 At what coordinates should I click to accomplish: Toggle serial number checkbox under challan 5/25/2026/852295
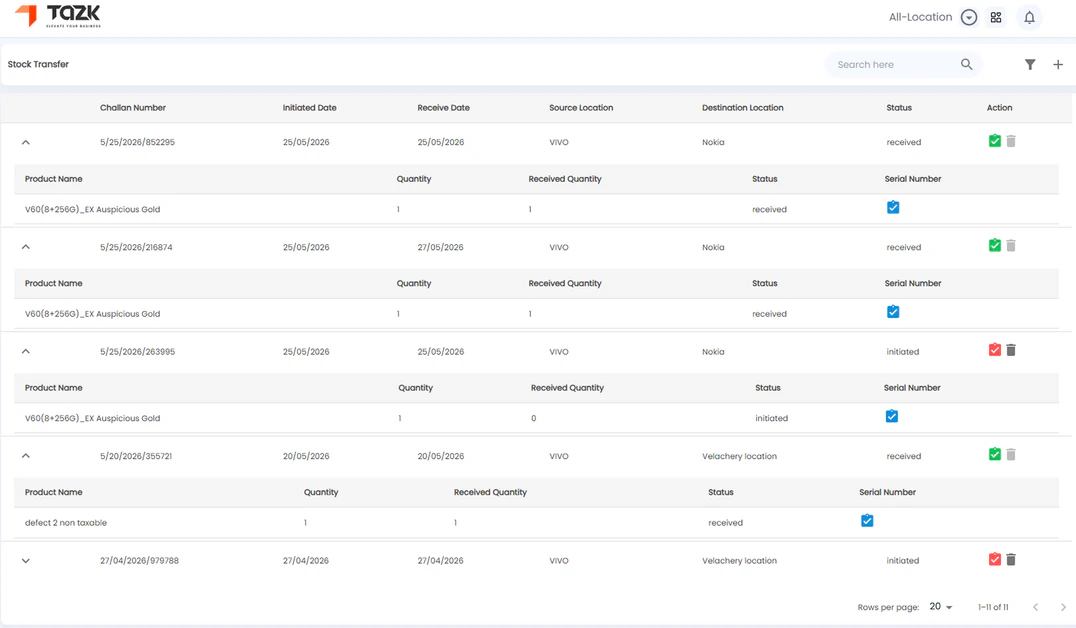[x=893, y=207]
